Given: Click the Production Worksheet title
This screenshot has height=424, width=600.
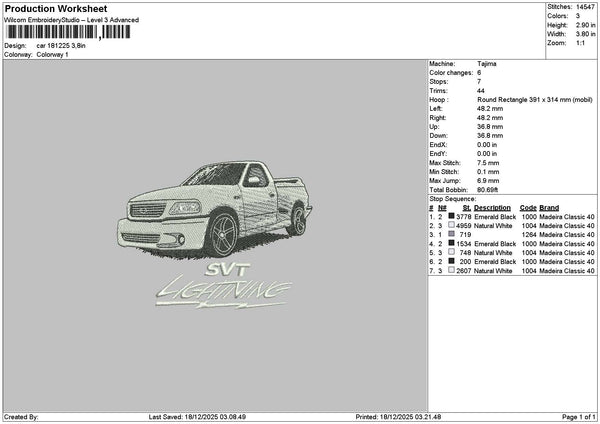Looking at the screenshot, I should pos(56,8).
